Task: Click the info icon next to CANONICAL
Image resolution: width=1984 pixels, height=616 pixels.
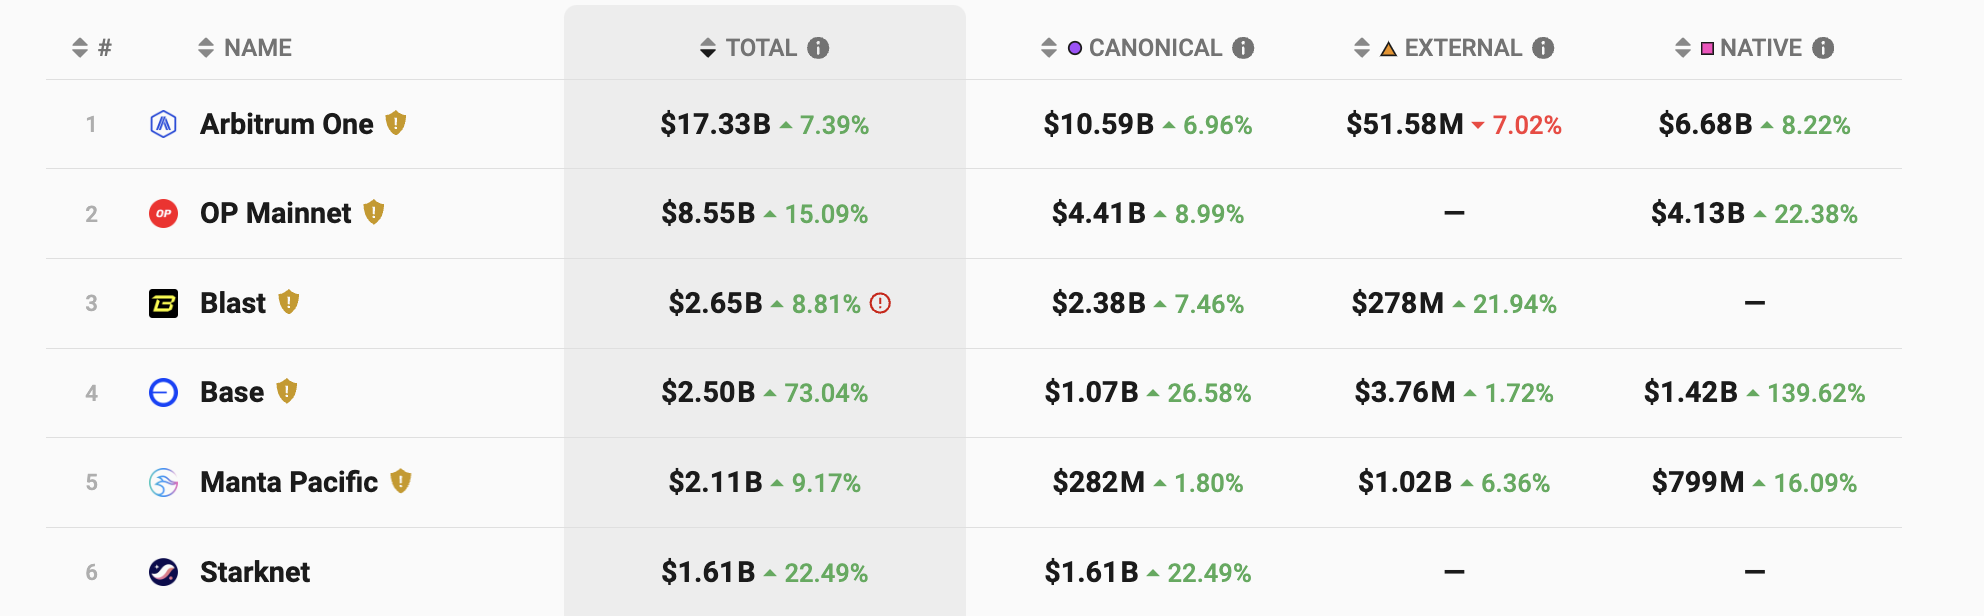Action: 1243,48
